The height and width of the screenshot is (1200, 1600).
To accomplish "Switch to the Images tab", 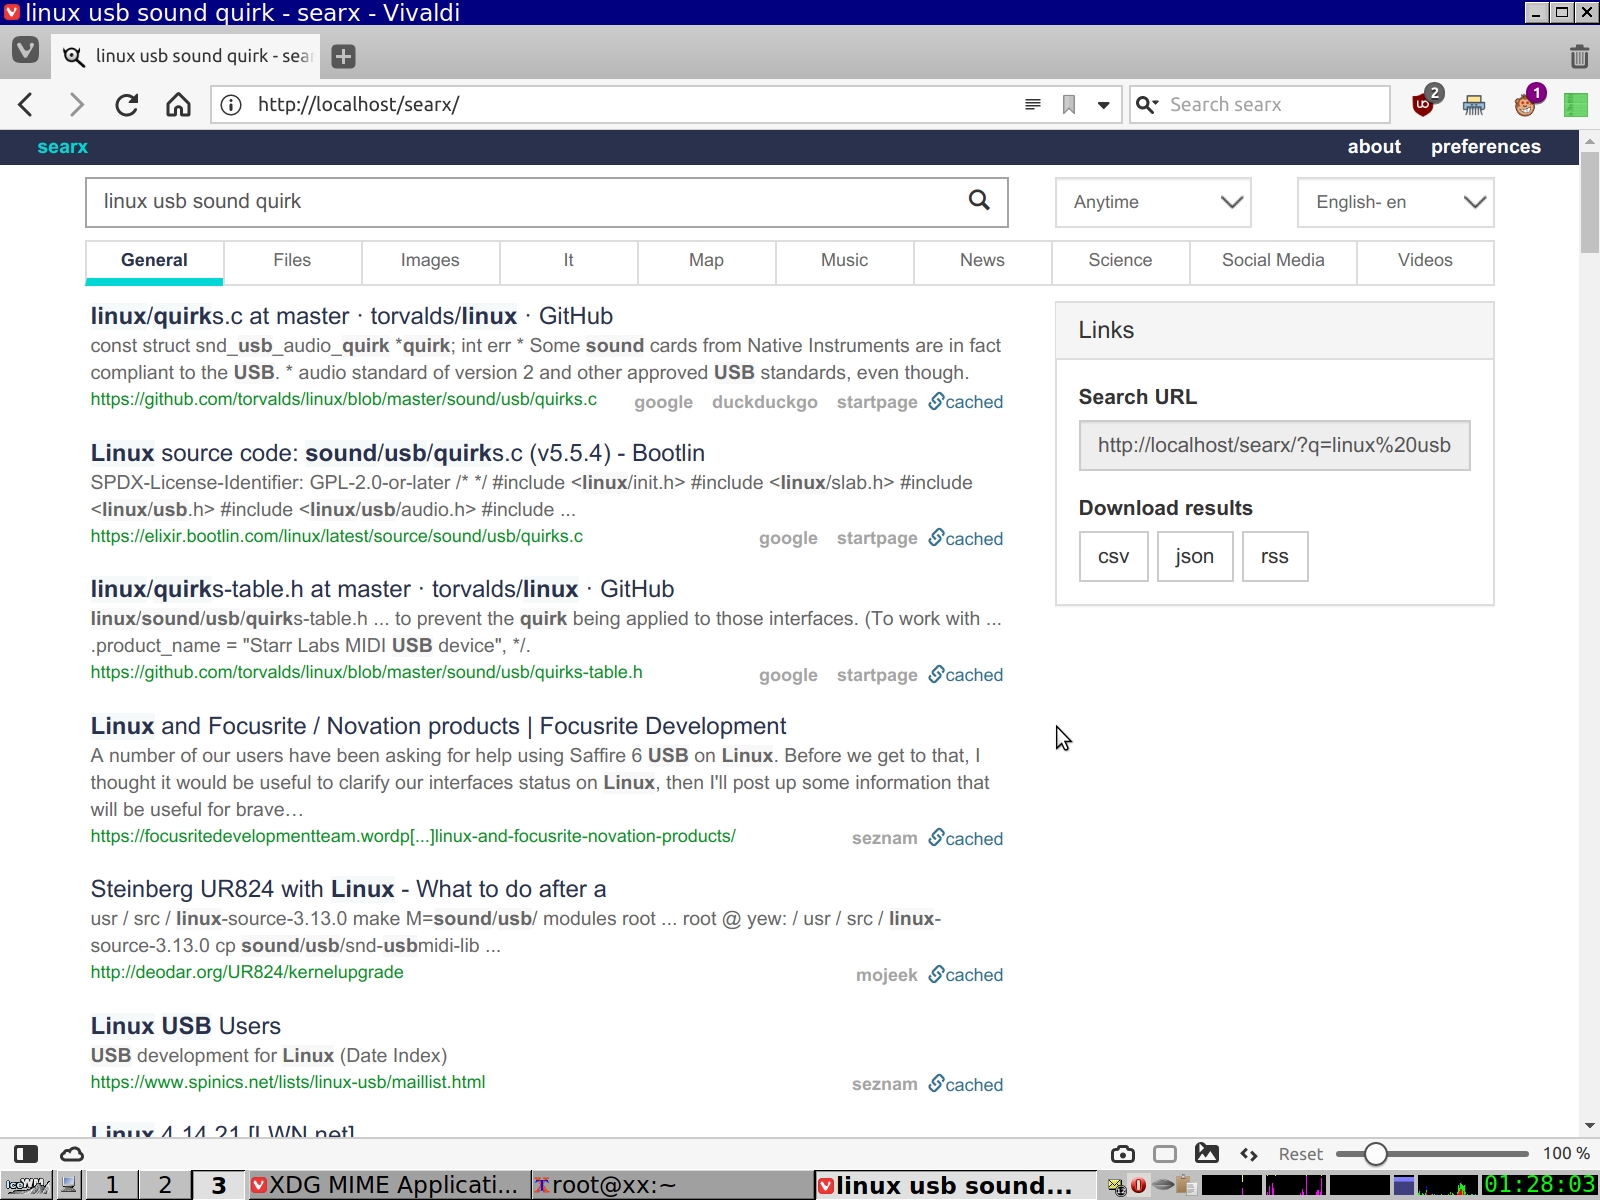I will [x=430, y=261].
